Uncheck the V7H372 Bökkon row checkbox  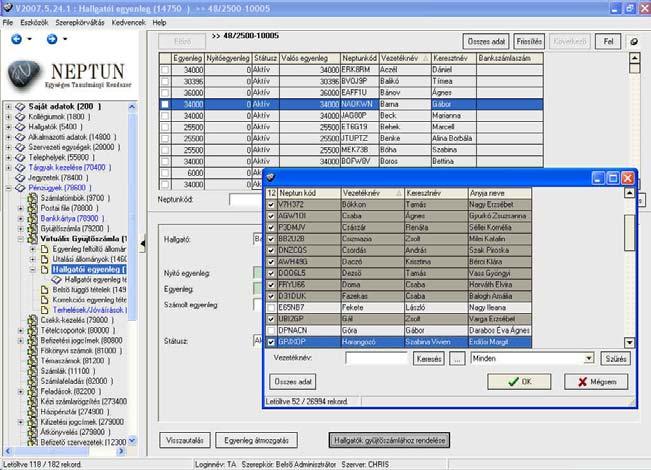pyautogui.click(x=271, y=205)
